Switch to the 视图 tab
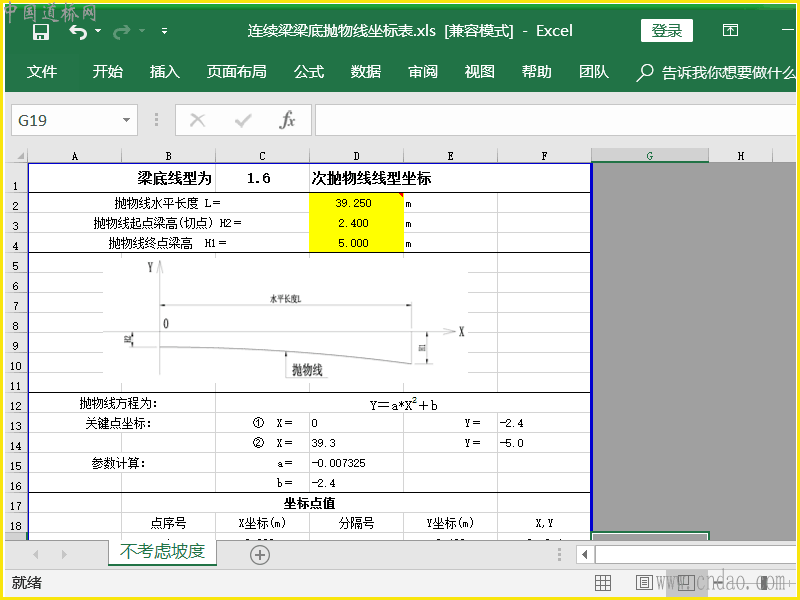This screenshot has width=800, height=600. pyautogui.click(x=480, y=72)
